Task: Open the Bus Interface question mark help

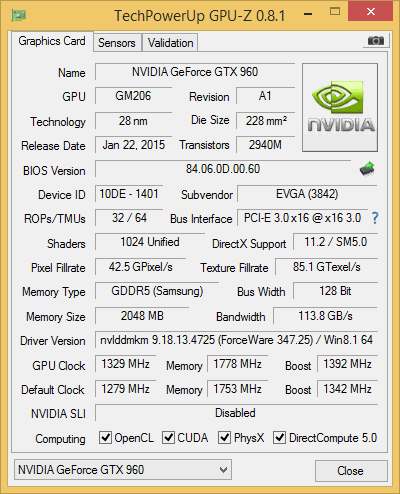Action: 375,218
